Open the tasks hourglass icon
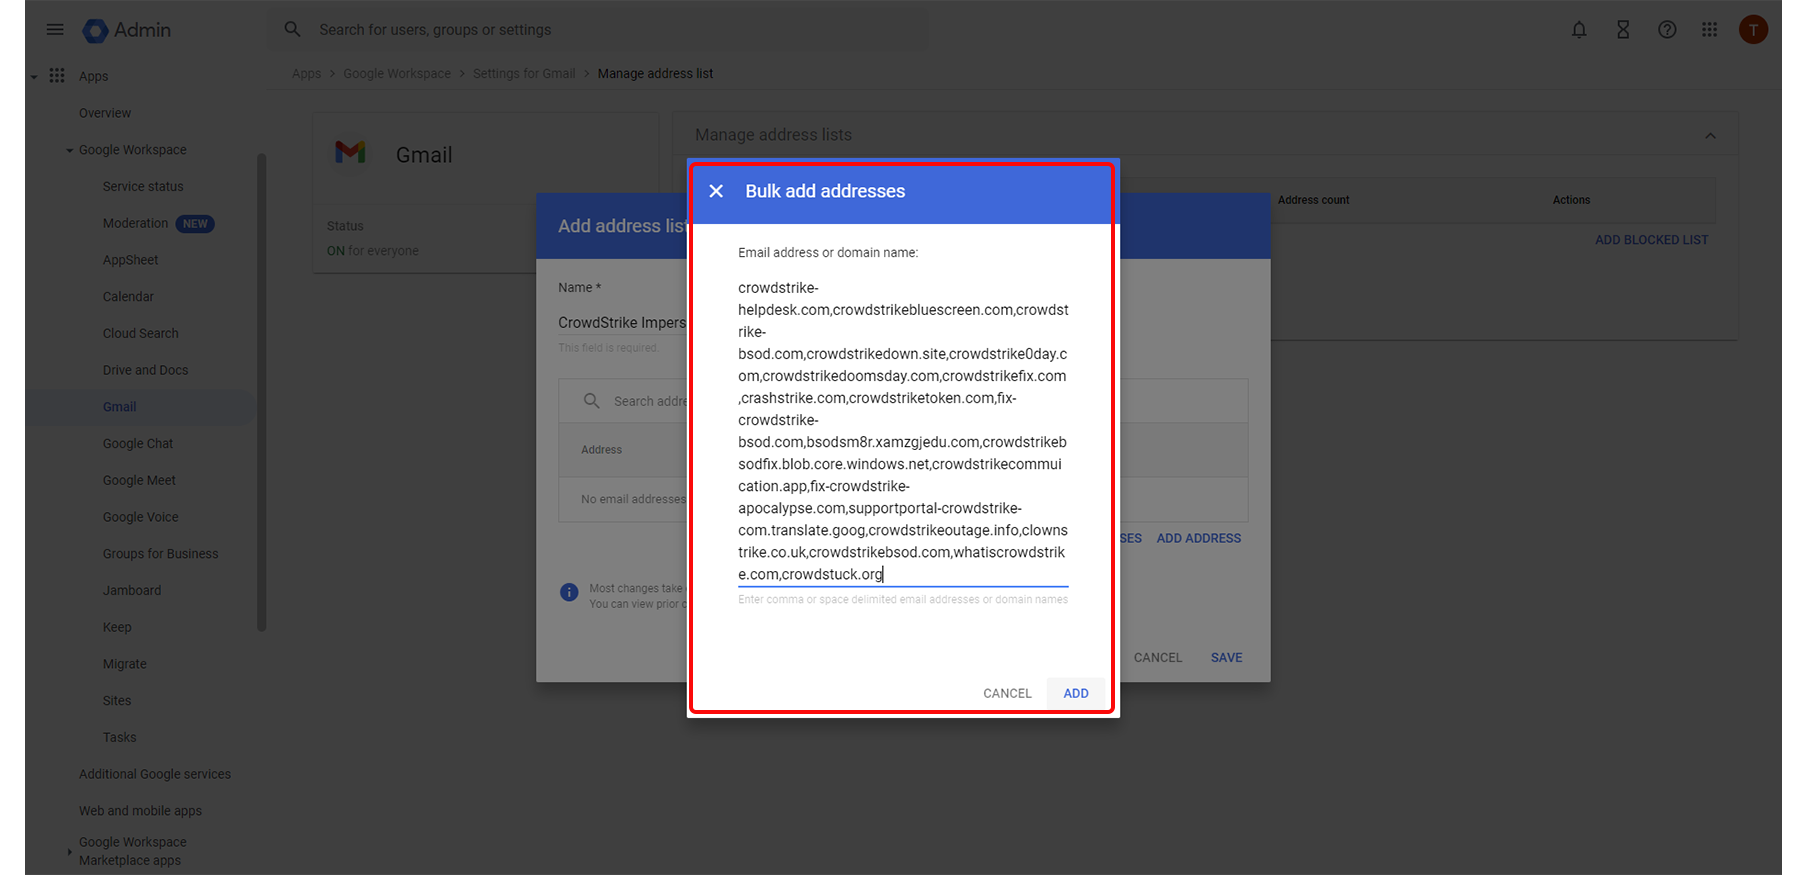The width and height of the screenshot is (1807, 875). 1623,30
